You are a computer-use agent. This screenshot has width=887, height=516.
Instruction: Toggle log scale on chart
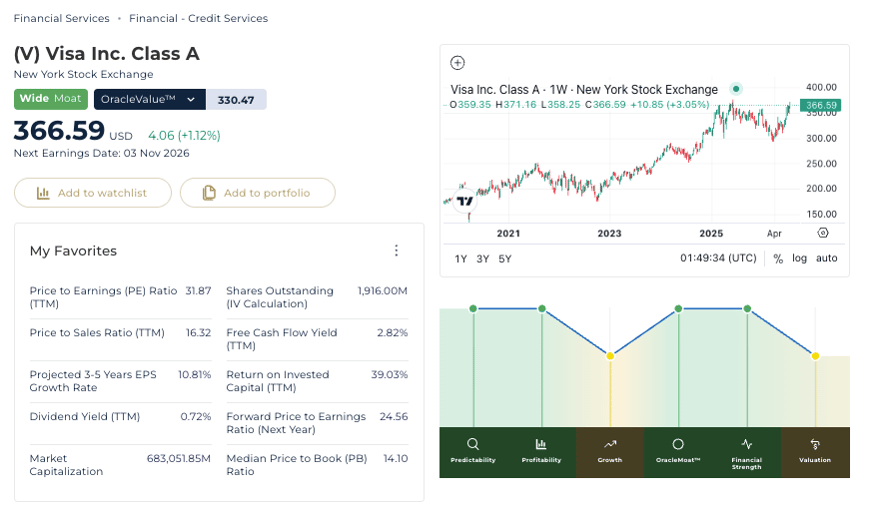799,258
